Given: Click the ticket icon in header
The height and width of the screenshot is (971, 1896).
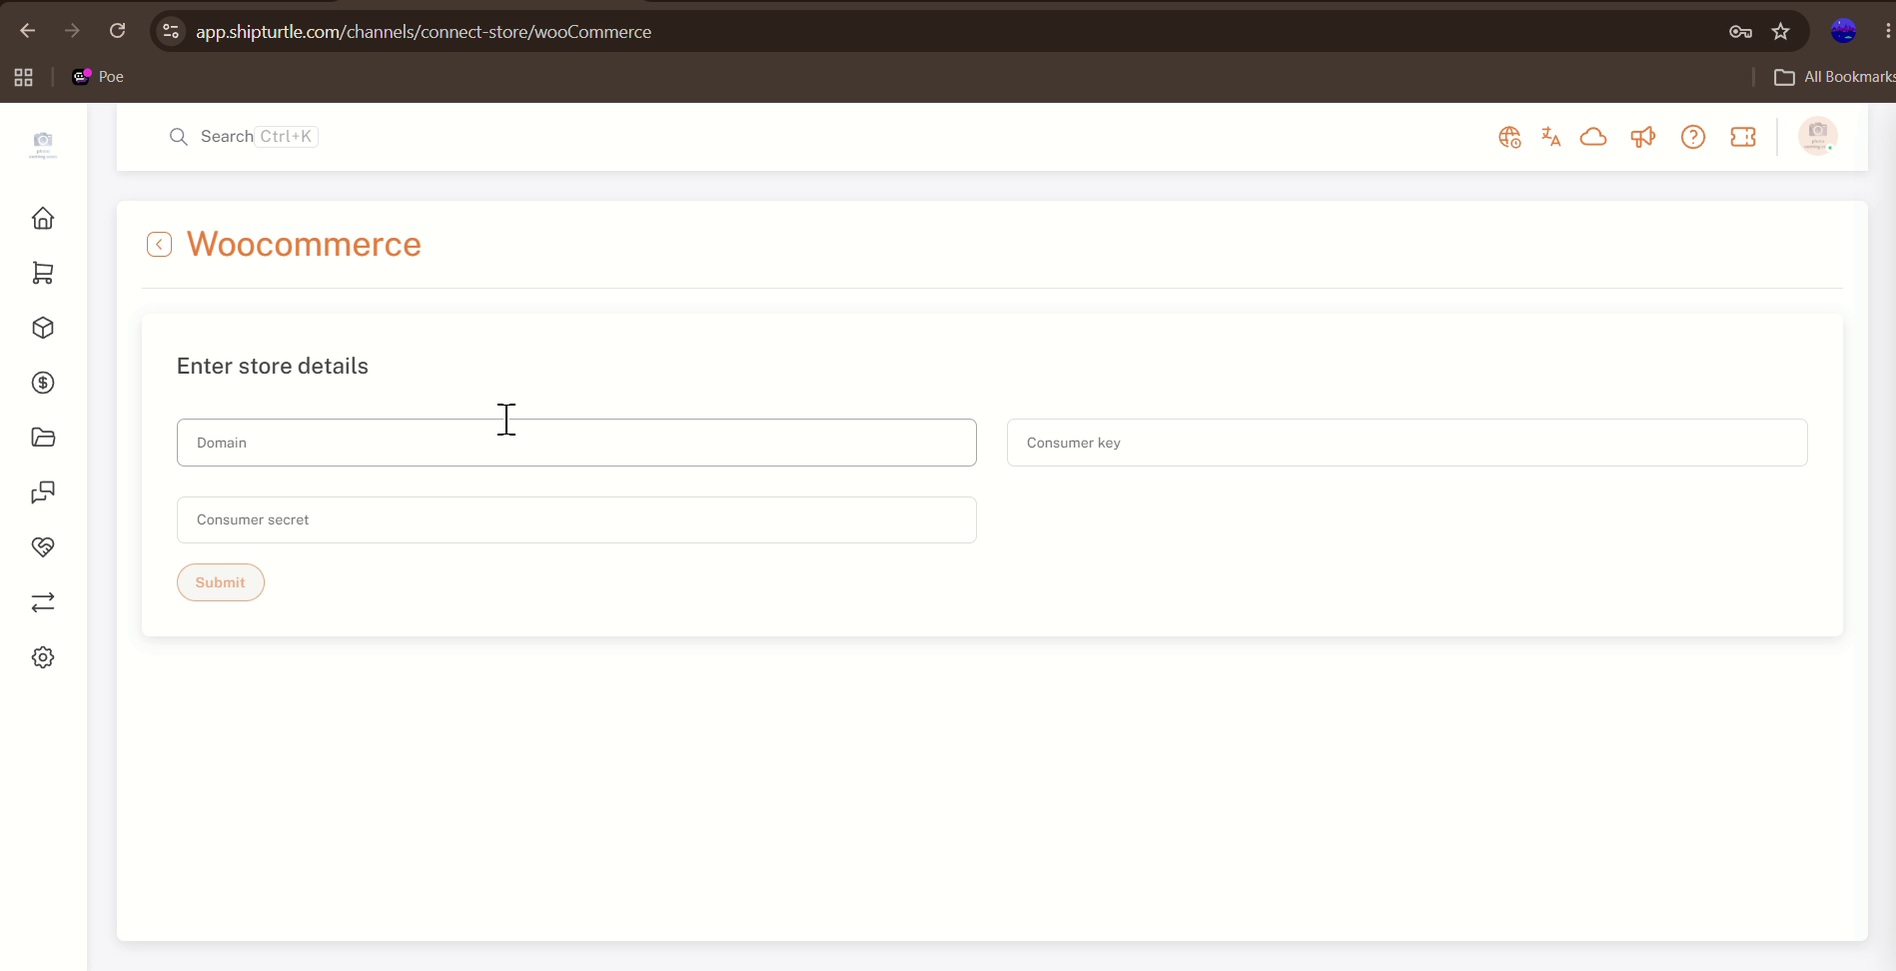Looking at the screenshot, I should [1743, 137].
